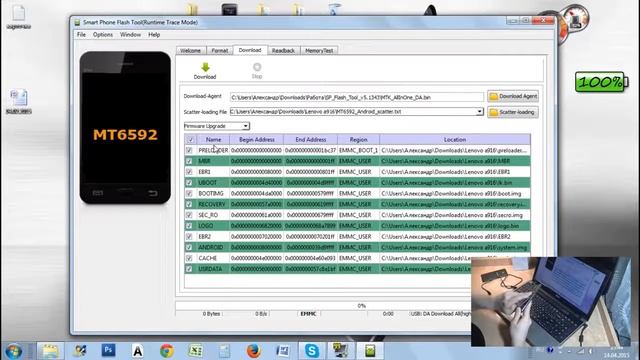Click the EMMC_BOOT_1 region cell
Screen dimensions: 640x360
[x=358, y=150]
